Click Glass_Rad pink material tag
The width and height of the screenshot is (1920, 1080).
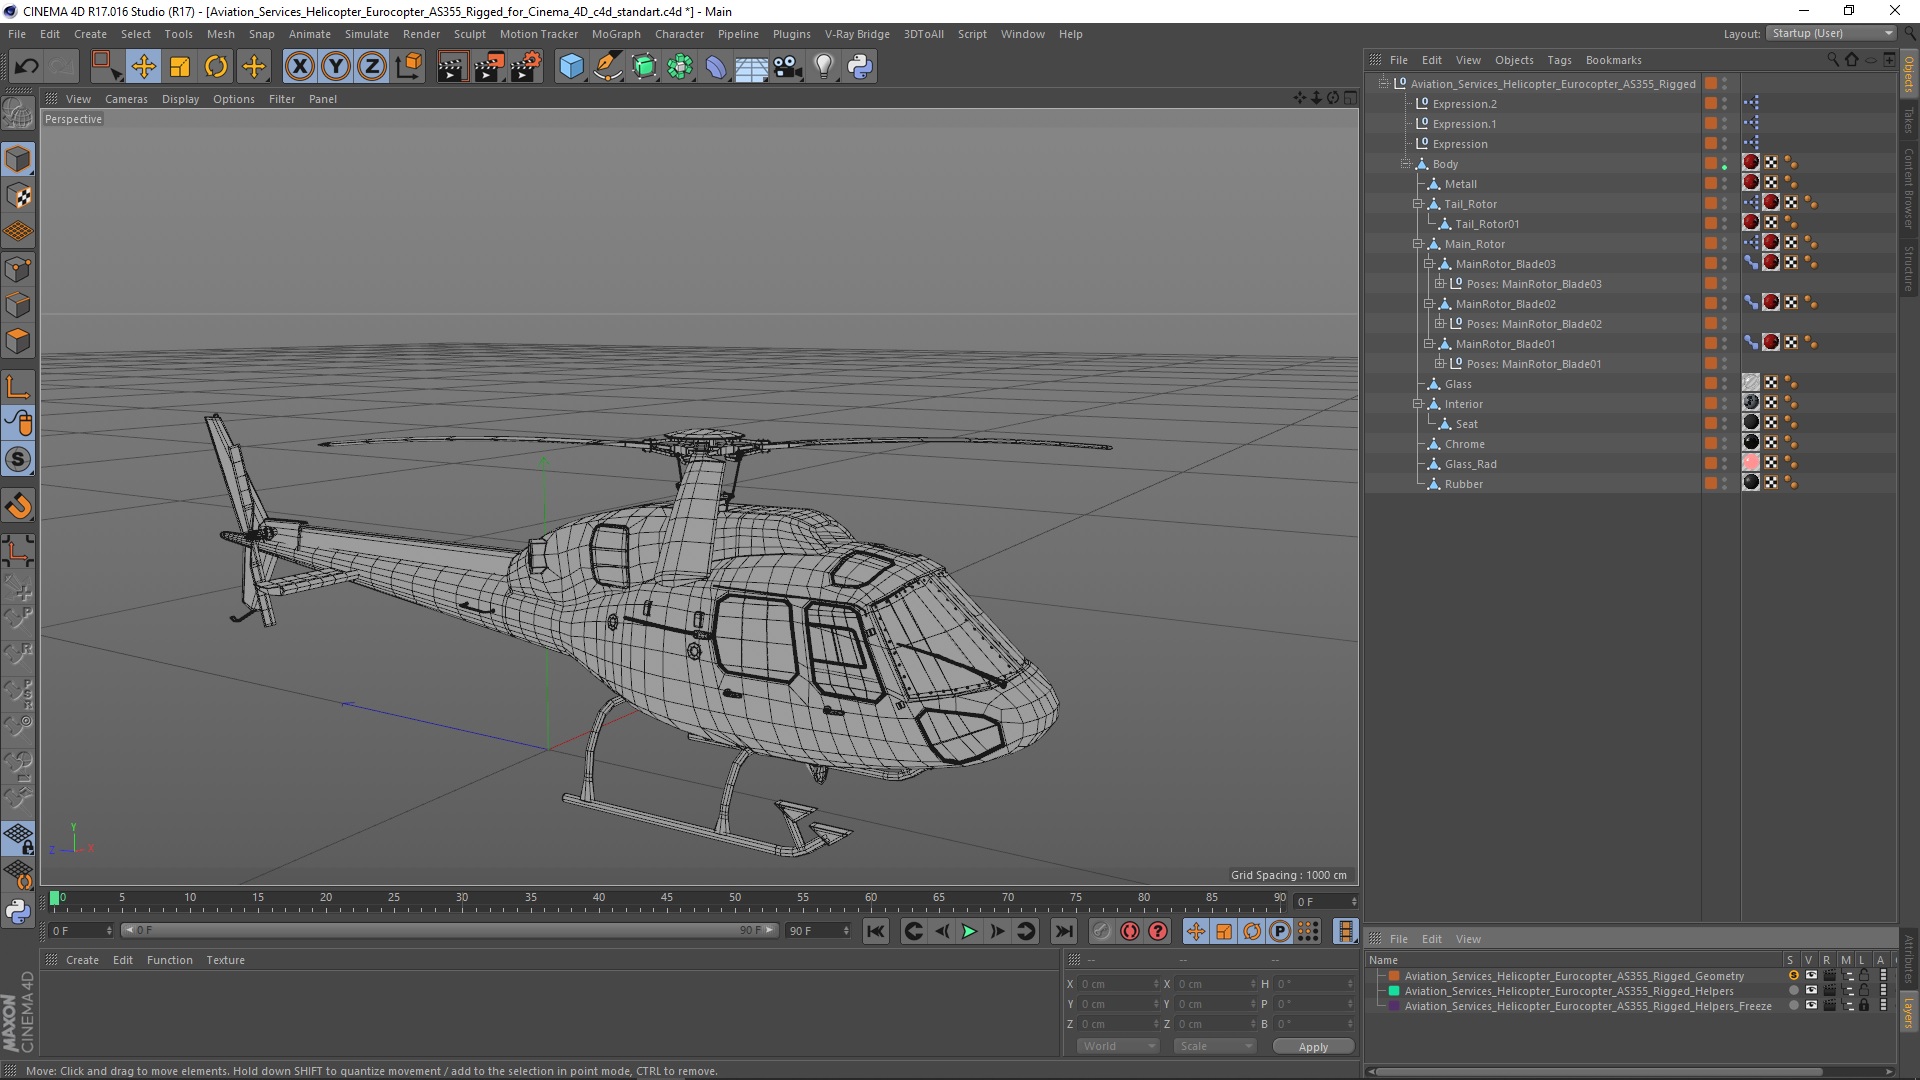1751,463
